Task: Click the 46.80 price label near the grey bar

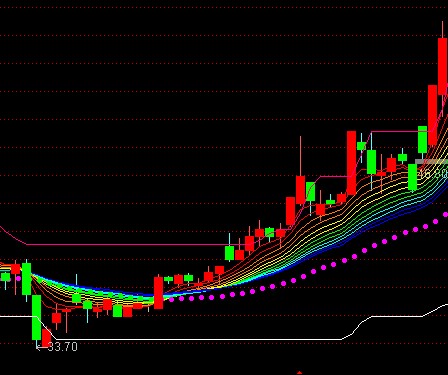Action: (433, 173)
